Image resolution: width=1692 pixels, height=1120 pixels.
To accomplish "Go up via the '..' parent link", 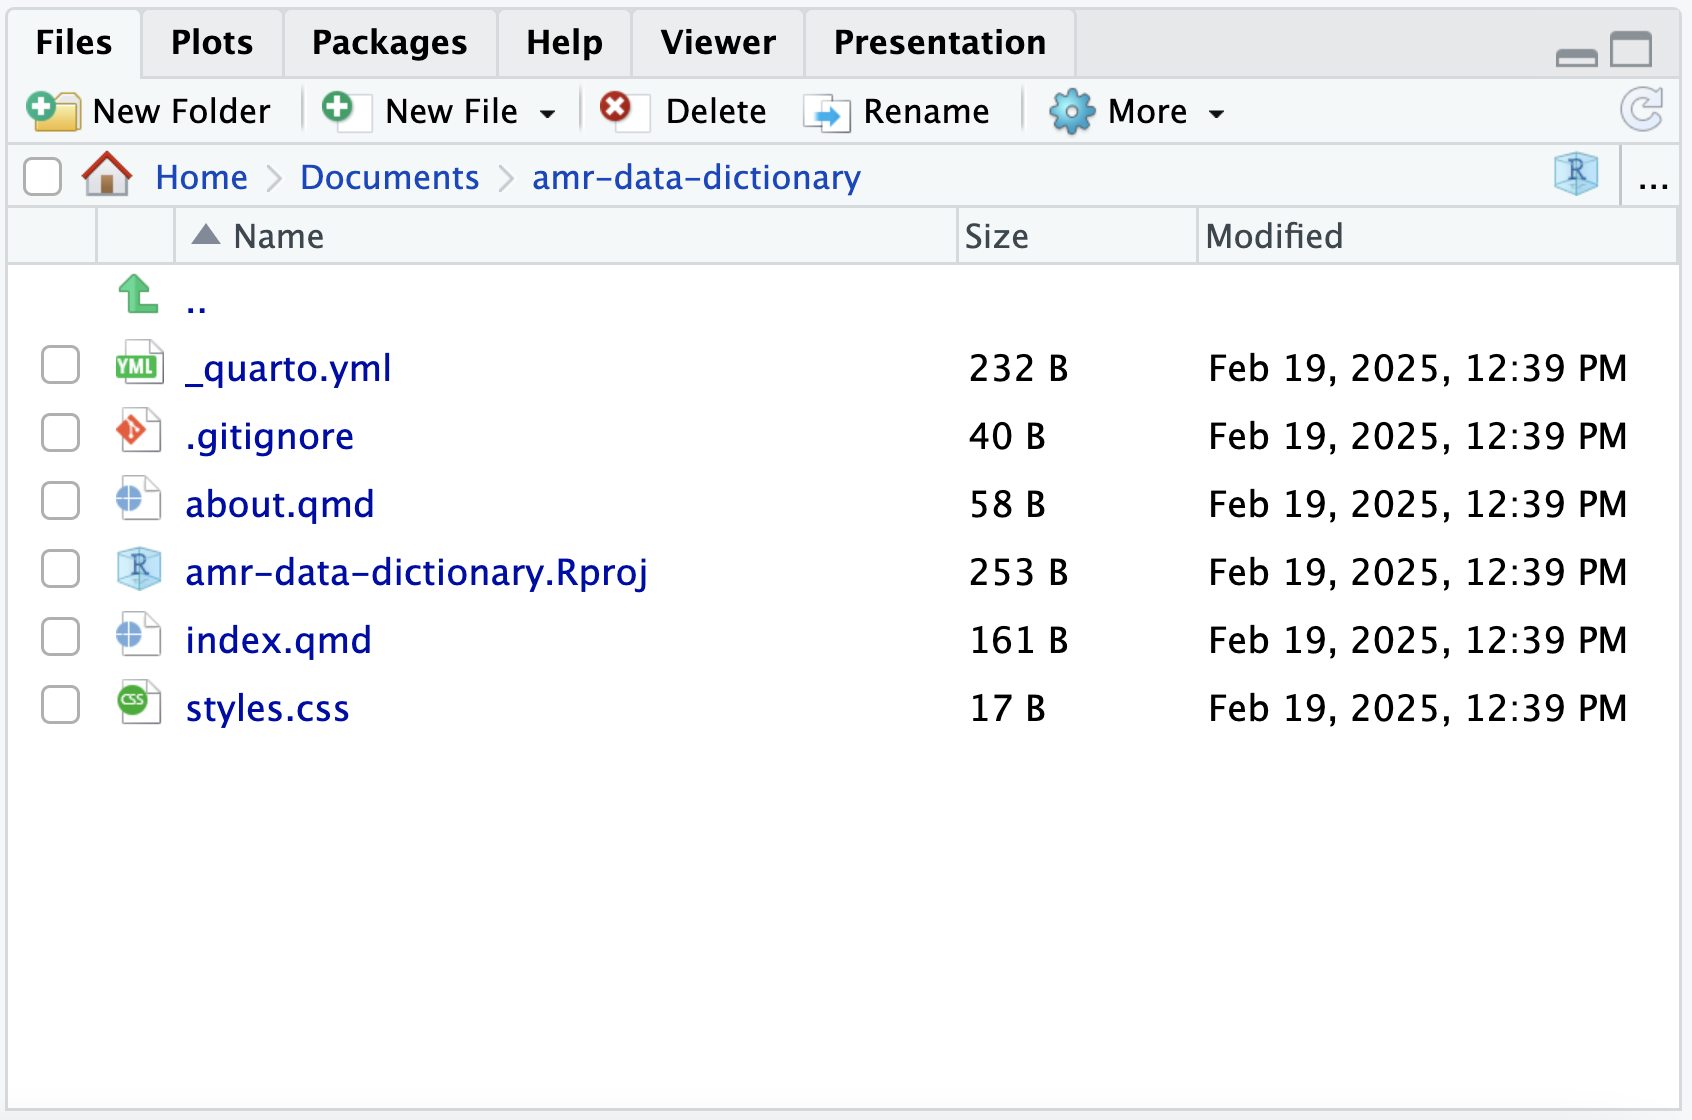I will (196, 308).
